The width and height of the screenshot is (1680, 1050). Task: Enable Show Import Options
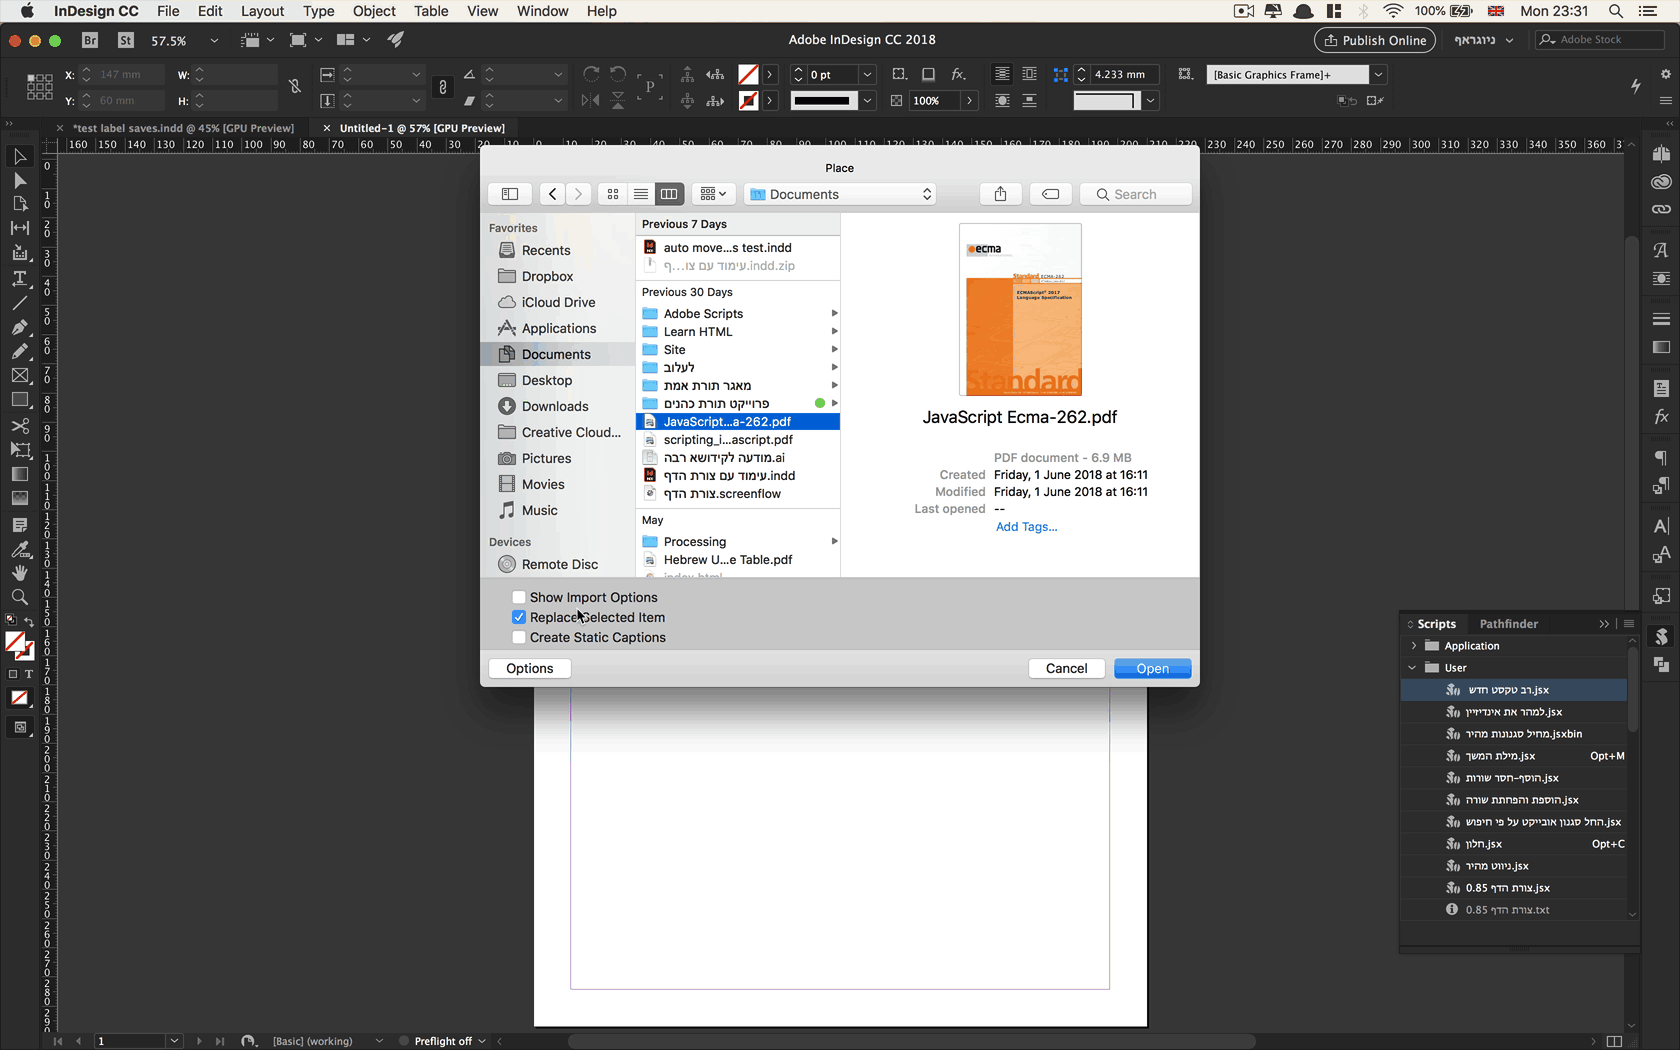pyautogui.click(x=519, y=596)
